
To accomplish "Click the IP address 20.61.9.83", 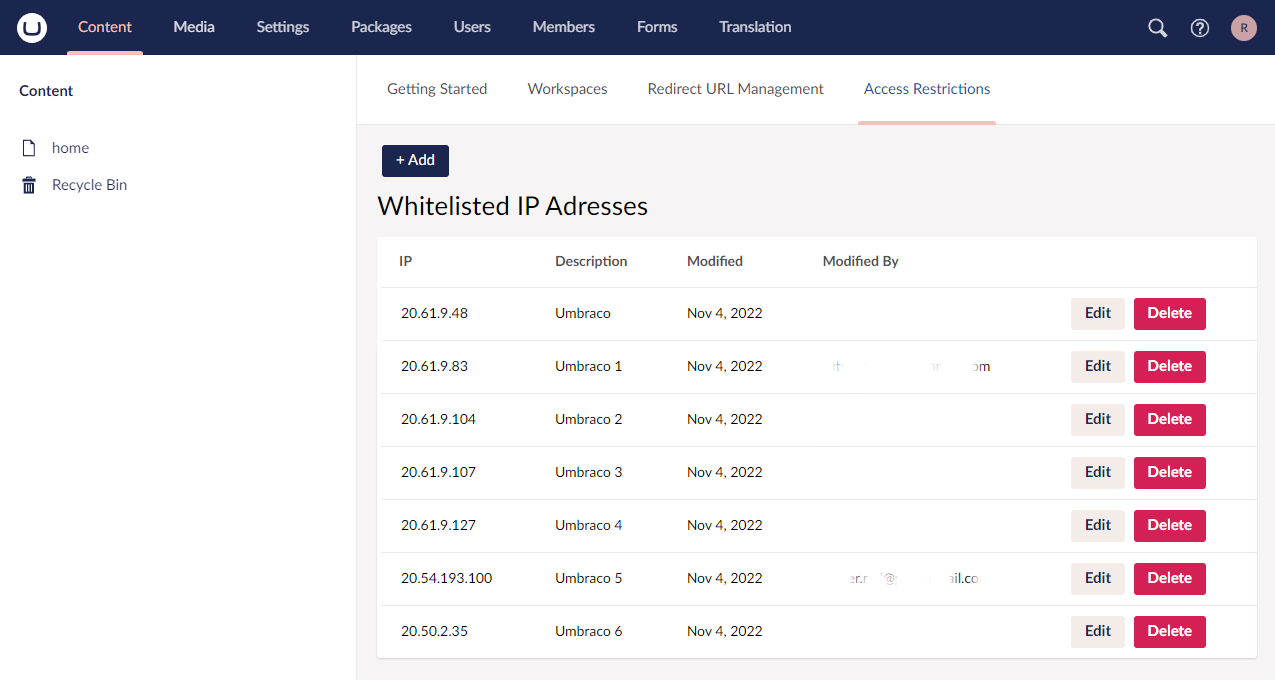I will click(434, 366).
